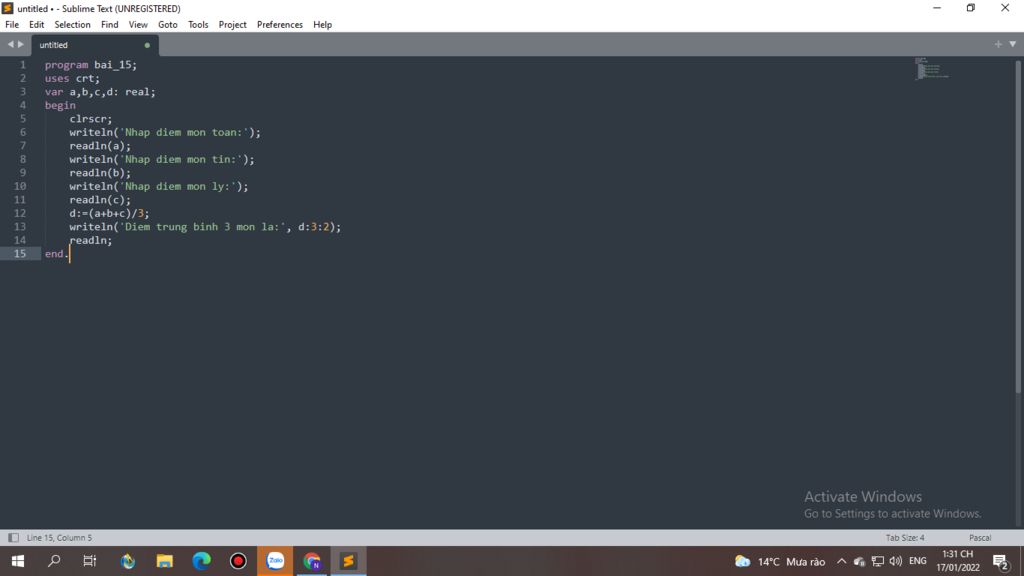This screenshot has width=1024, height=576.
Task: Click the 'Nhap diem mon ly:' writeln line
Action: [x=159, y=186]
